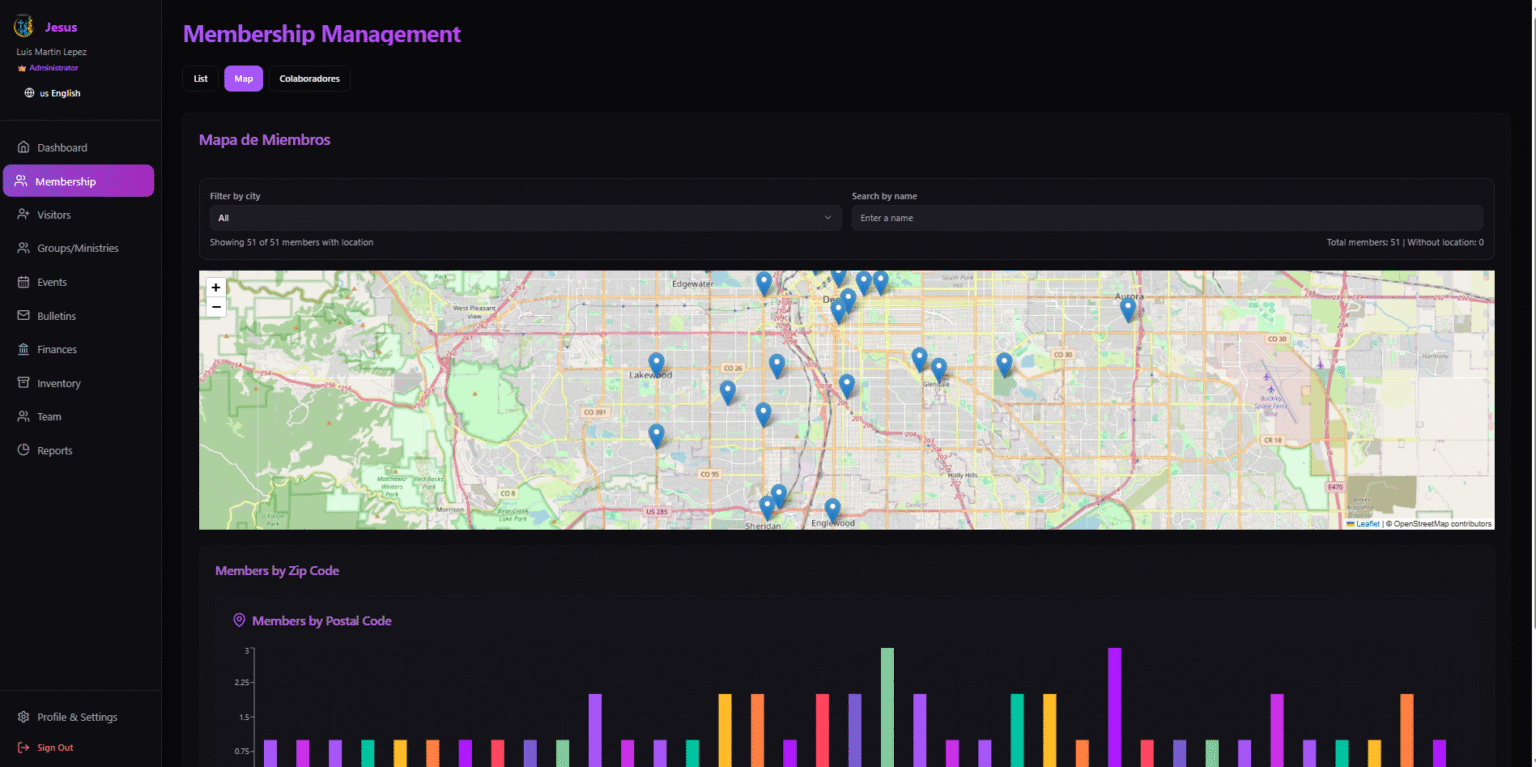
Task: Open the Filter by city dropdown
Action: click(x=525, y=218)
